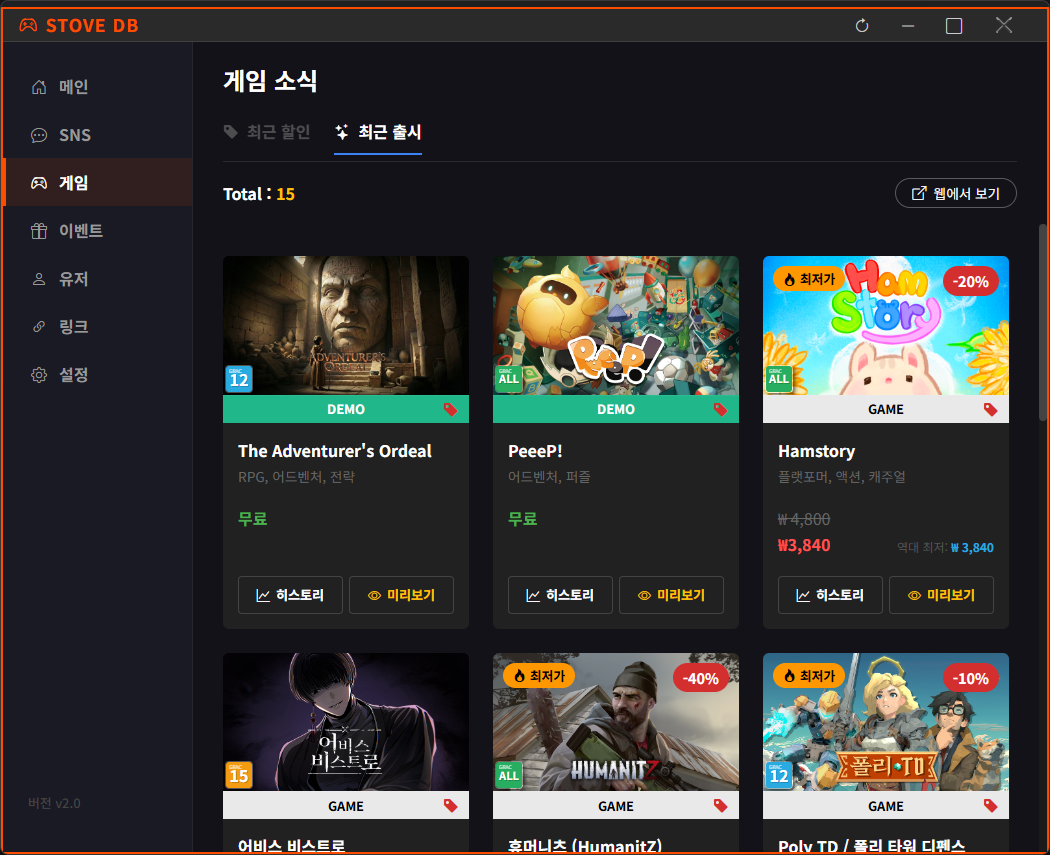1050x855 pixels.
Task: Click red tag icon on HumanitZ card
Action: [720, 806]
